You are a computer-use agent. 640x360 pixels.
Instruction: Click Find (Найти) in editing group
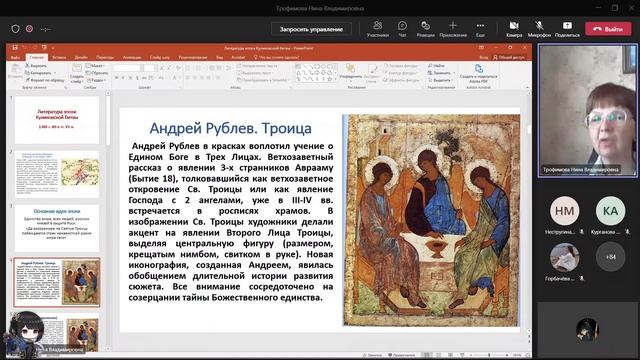pyautogui.click(x=436, y=66)
